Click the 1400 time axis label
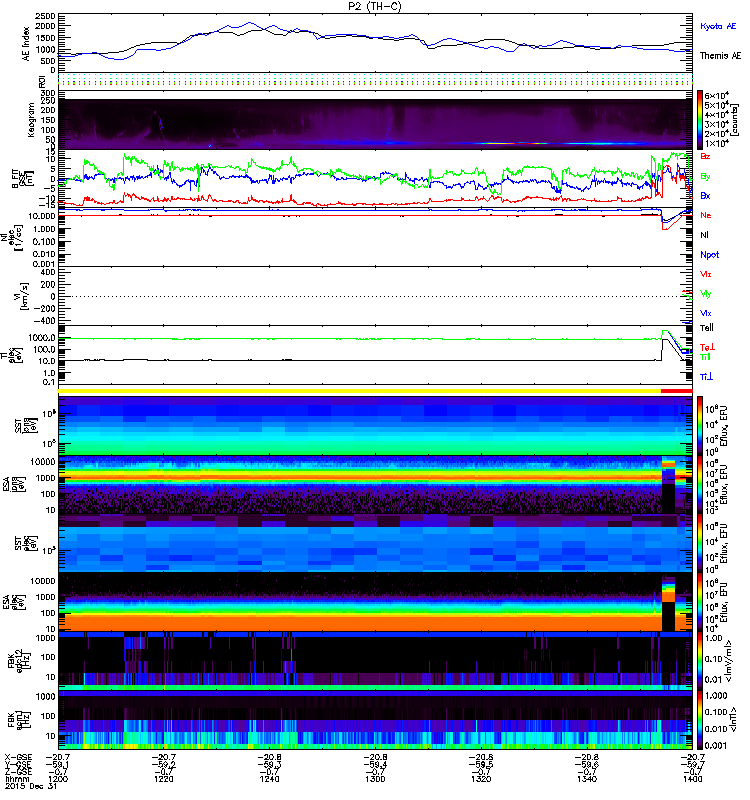 point(692,779)
